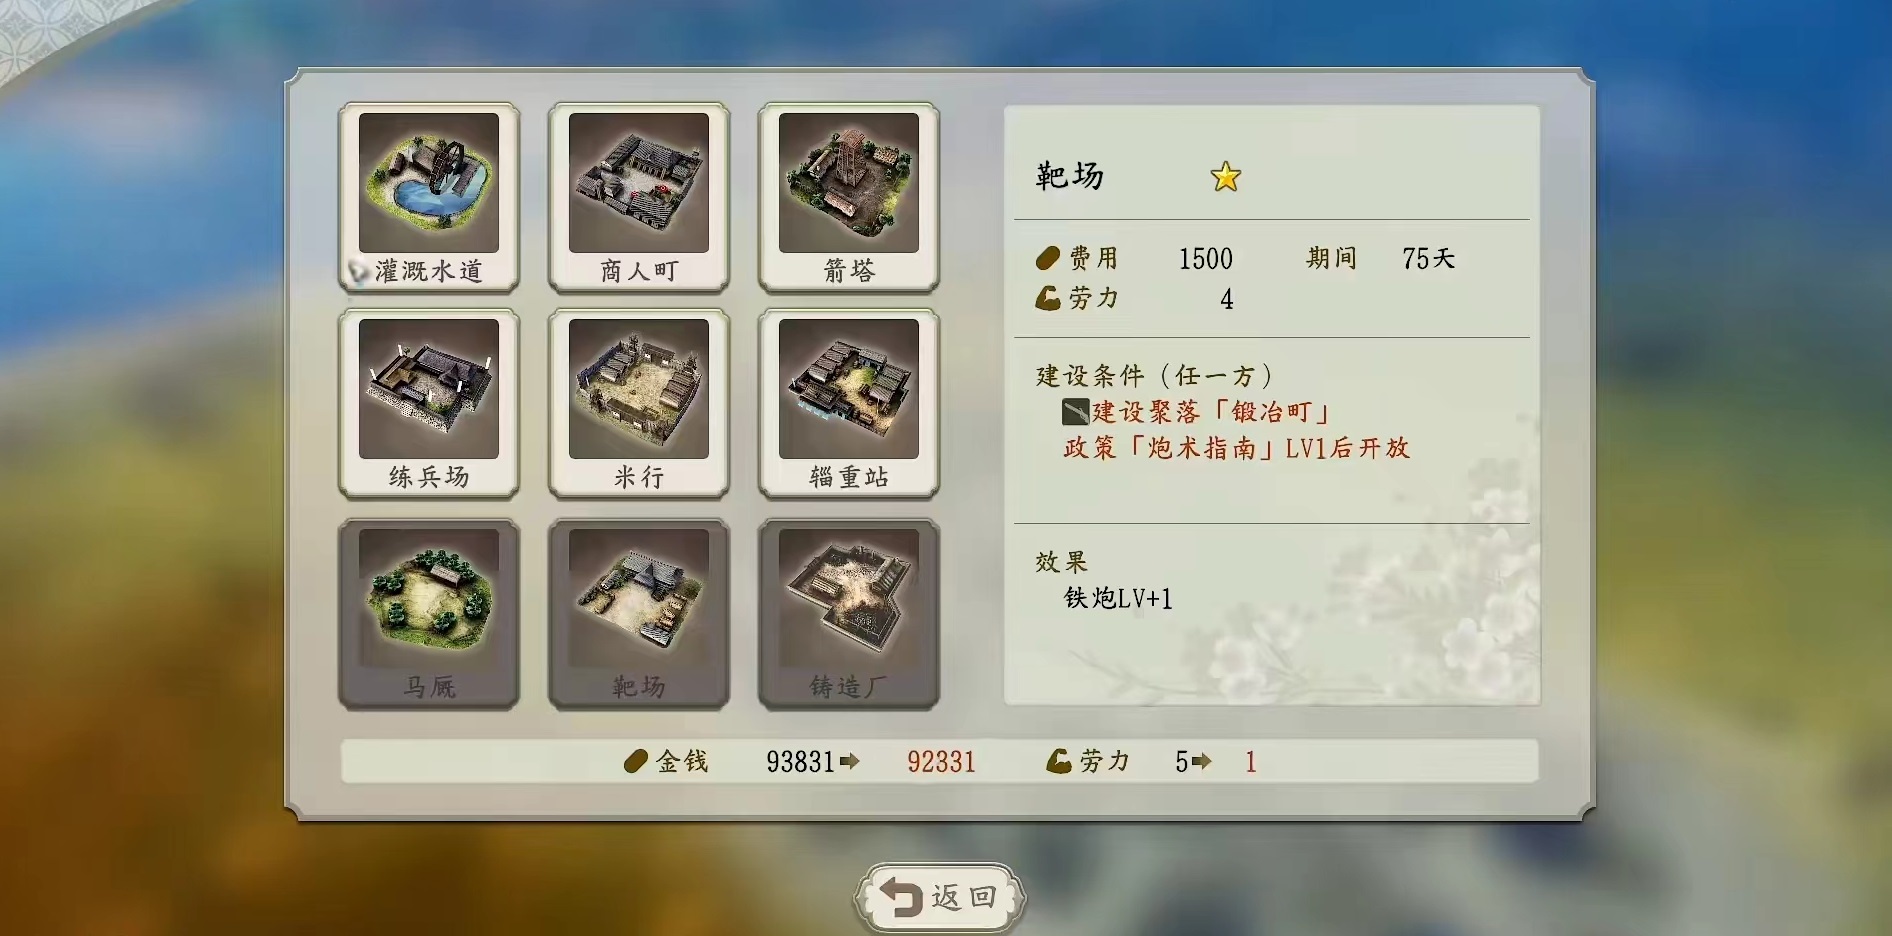Viewport: 1892px width, 936px height.
Task: Select the 灌溉水道 irrigation building tile
Action: tap(429, 198)
